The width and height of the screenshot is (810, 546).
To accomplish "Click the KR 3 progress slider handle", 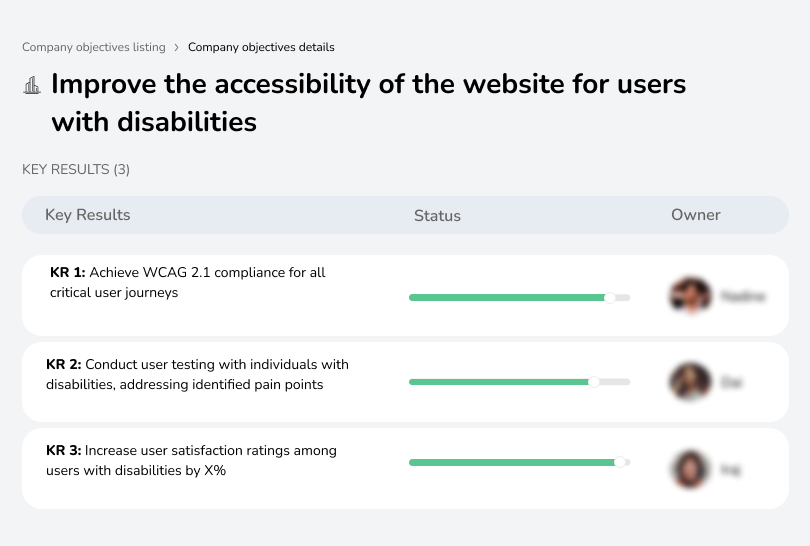I will point(620,462).
